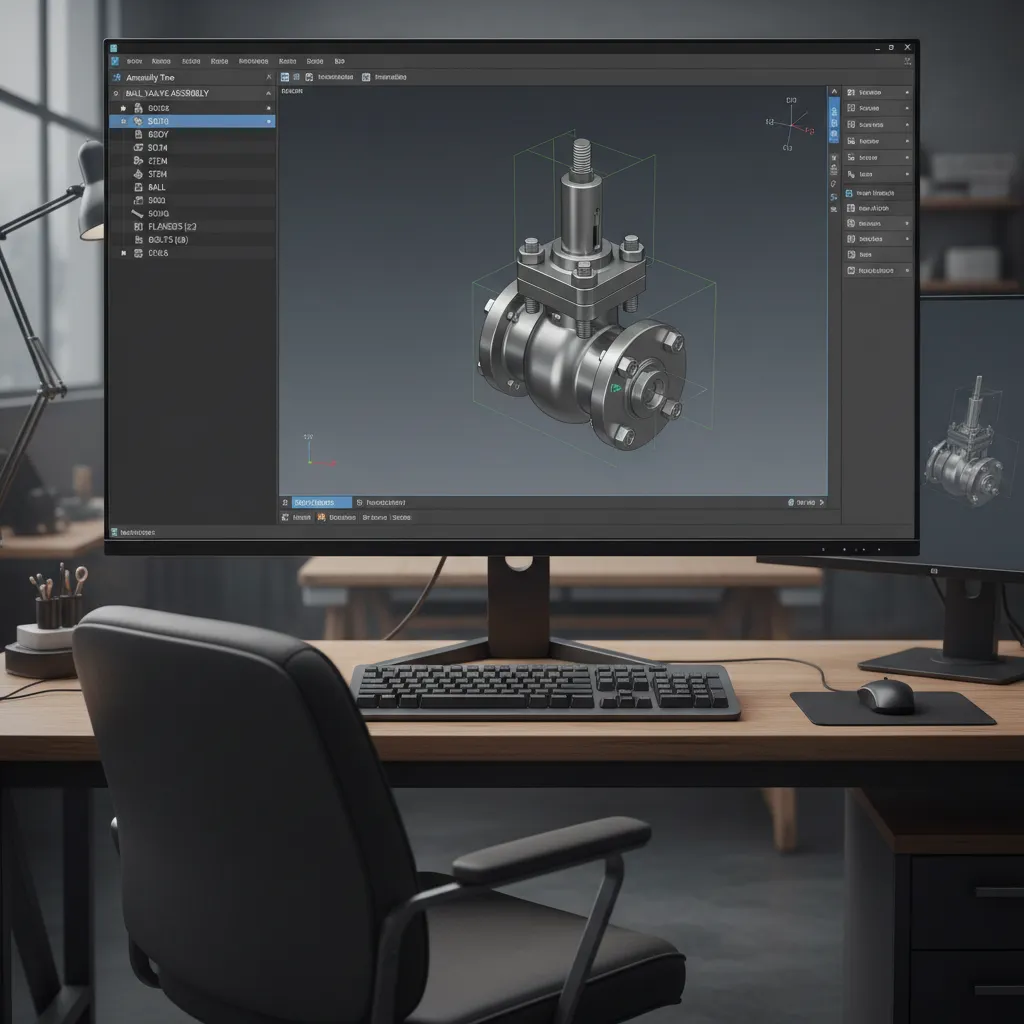1024x1024 pixels.
Task: Open the first menu in the menu bar
Action: pyautogui.click(x=135, y=61)
